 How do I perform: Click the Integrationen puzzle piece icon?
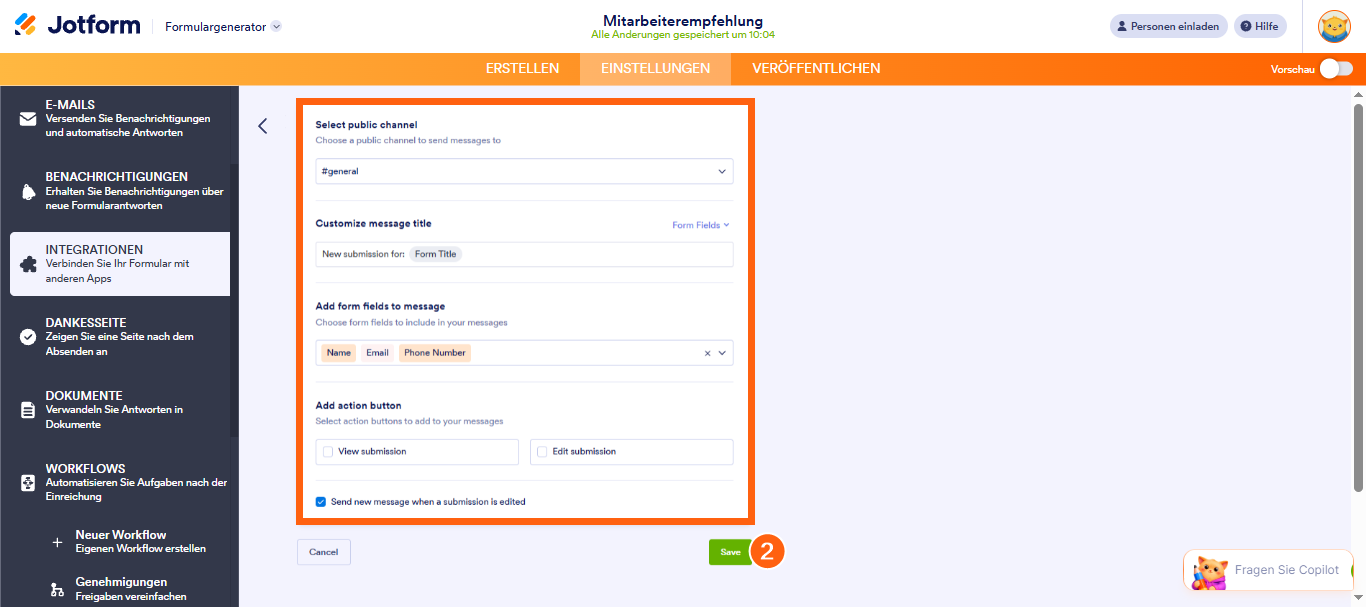[28, 265]
